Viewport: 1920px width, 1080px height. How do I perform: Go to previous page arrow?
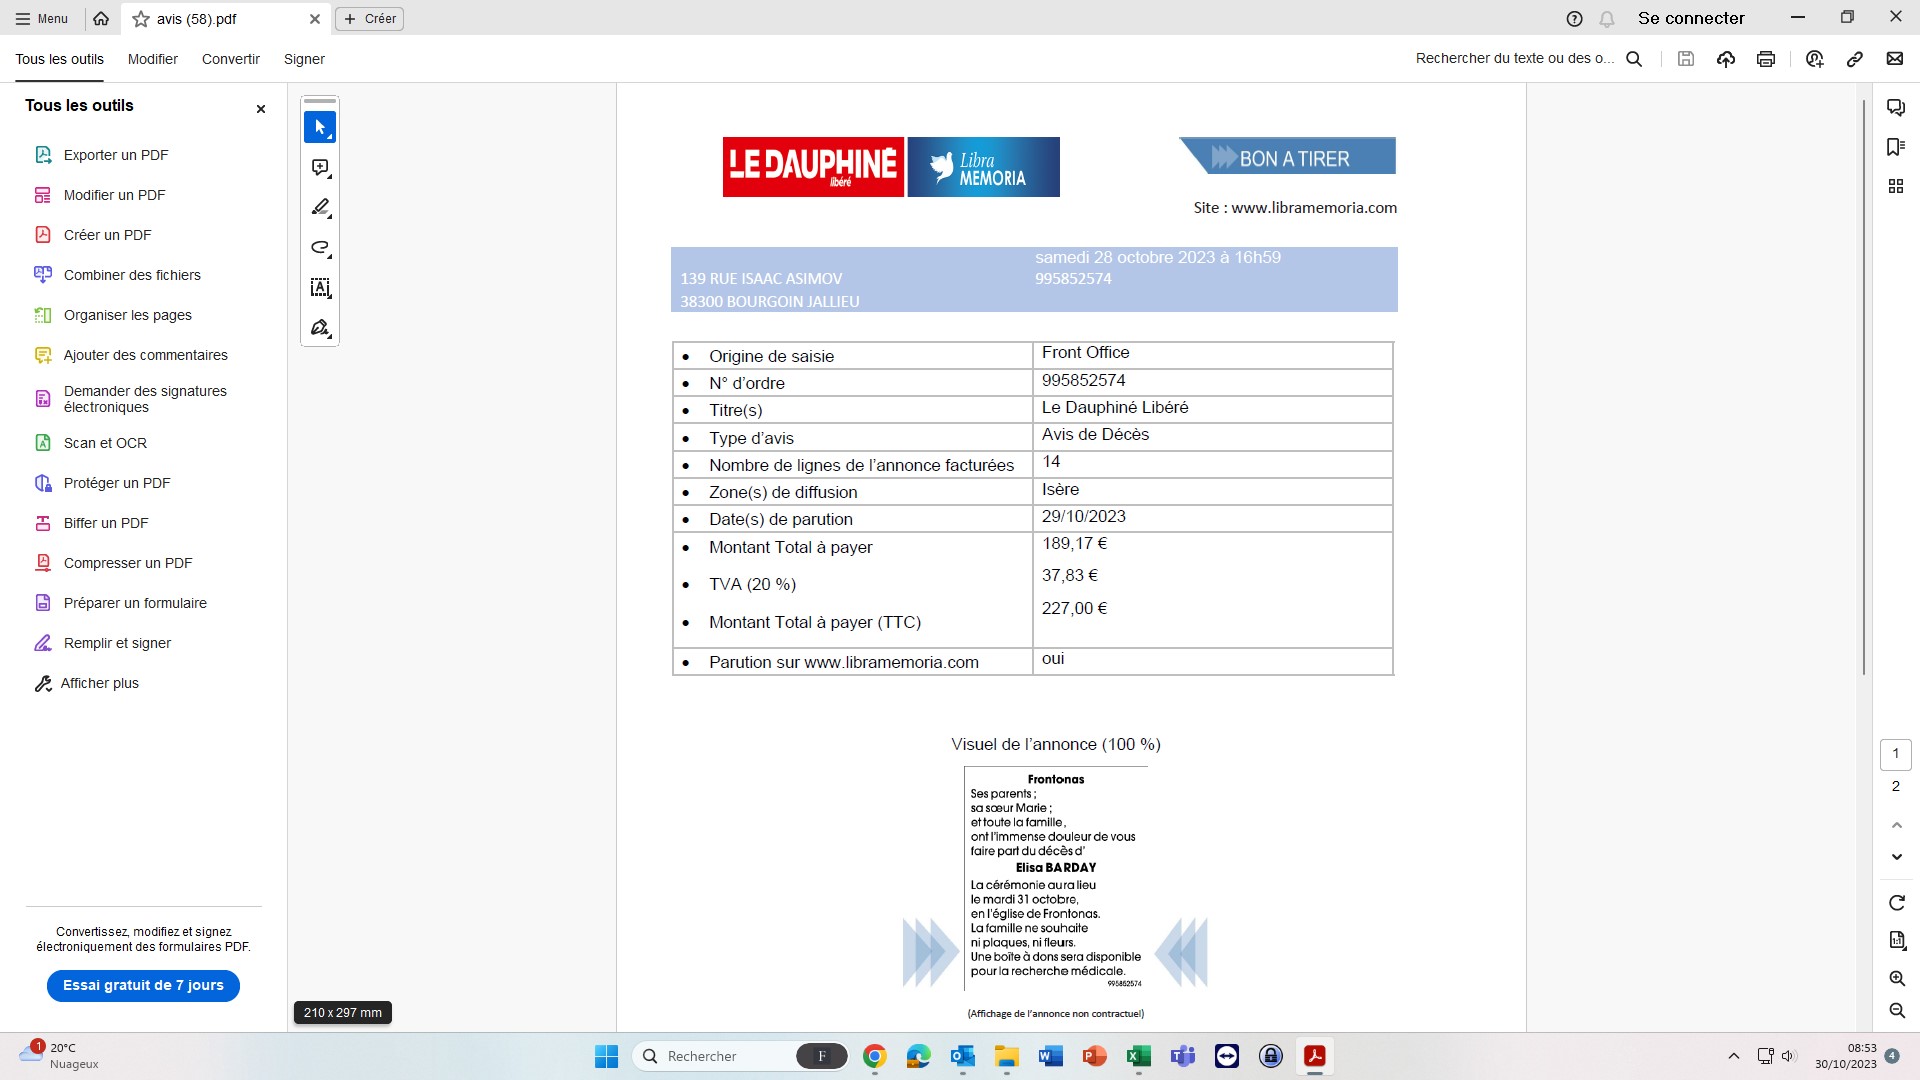click(1896, 825)
